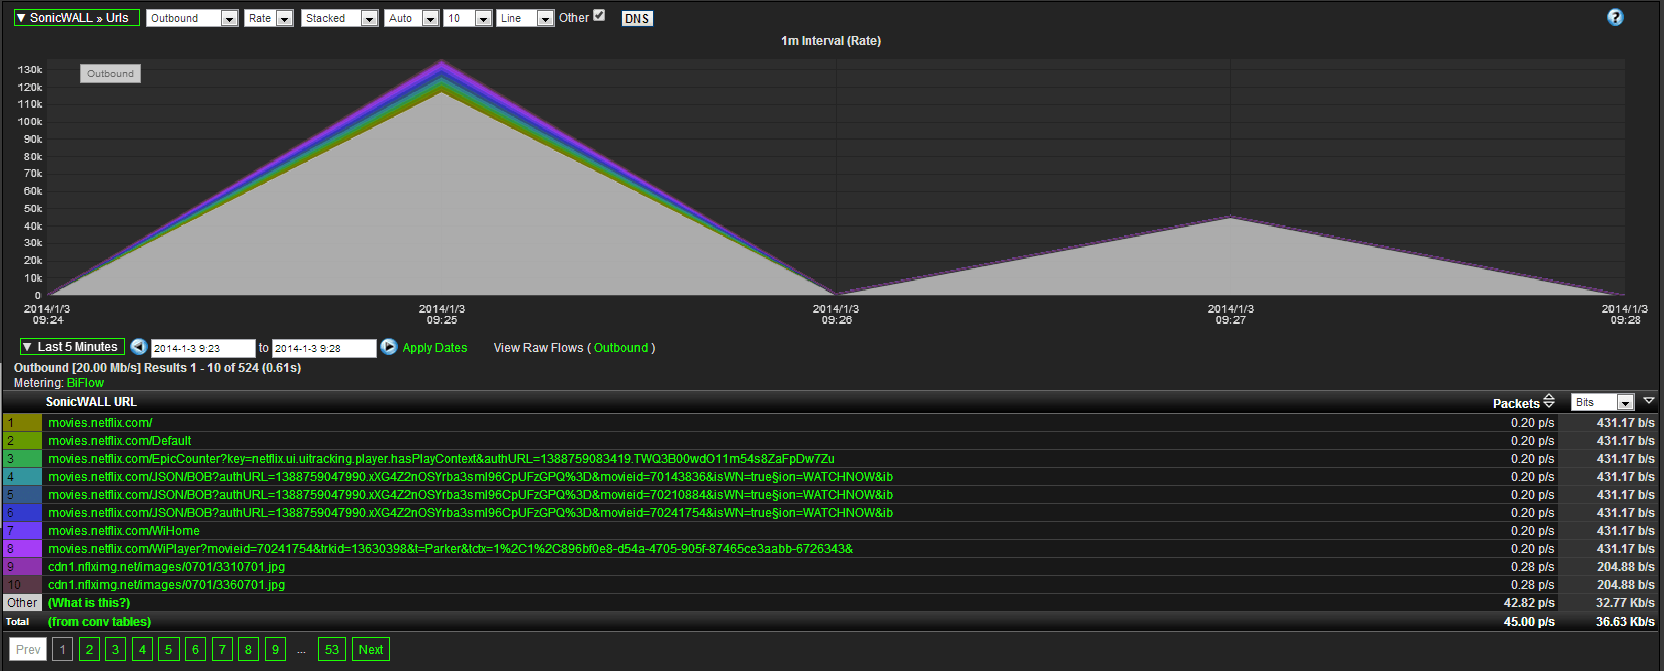Expand the Last 5 Minutes timeframe menu
The width and height of the screenshot is (1664, 671).
pyautogui.click(x=72, y=347)
